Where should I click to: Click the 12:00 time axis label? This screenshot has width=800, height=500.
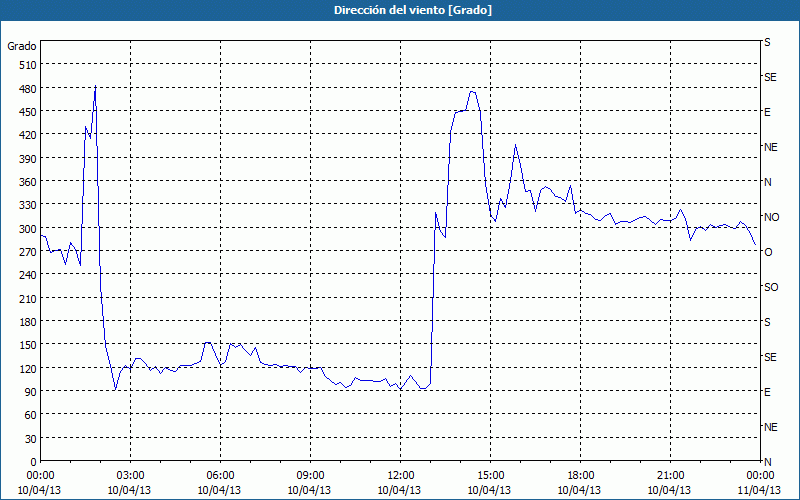pyautogui.click(x=401, y=476)
